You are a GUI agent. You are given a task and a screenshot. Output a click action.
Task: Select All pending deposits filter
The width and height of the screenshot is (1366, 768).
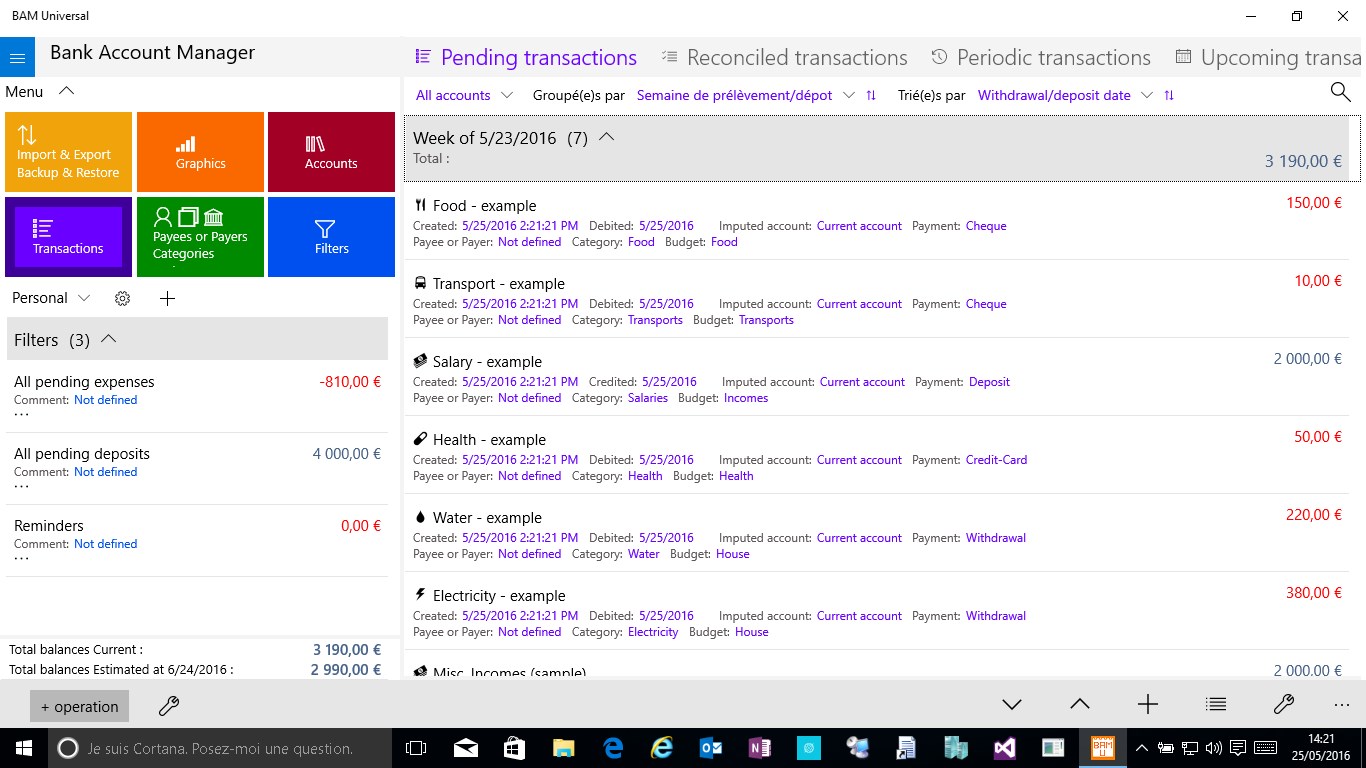click(197, 469)
